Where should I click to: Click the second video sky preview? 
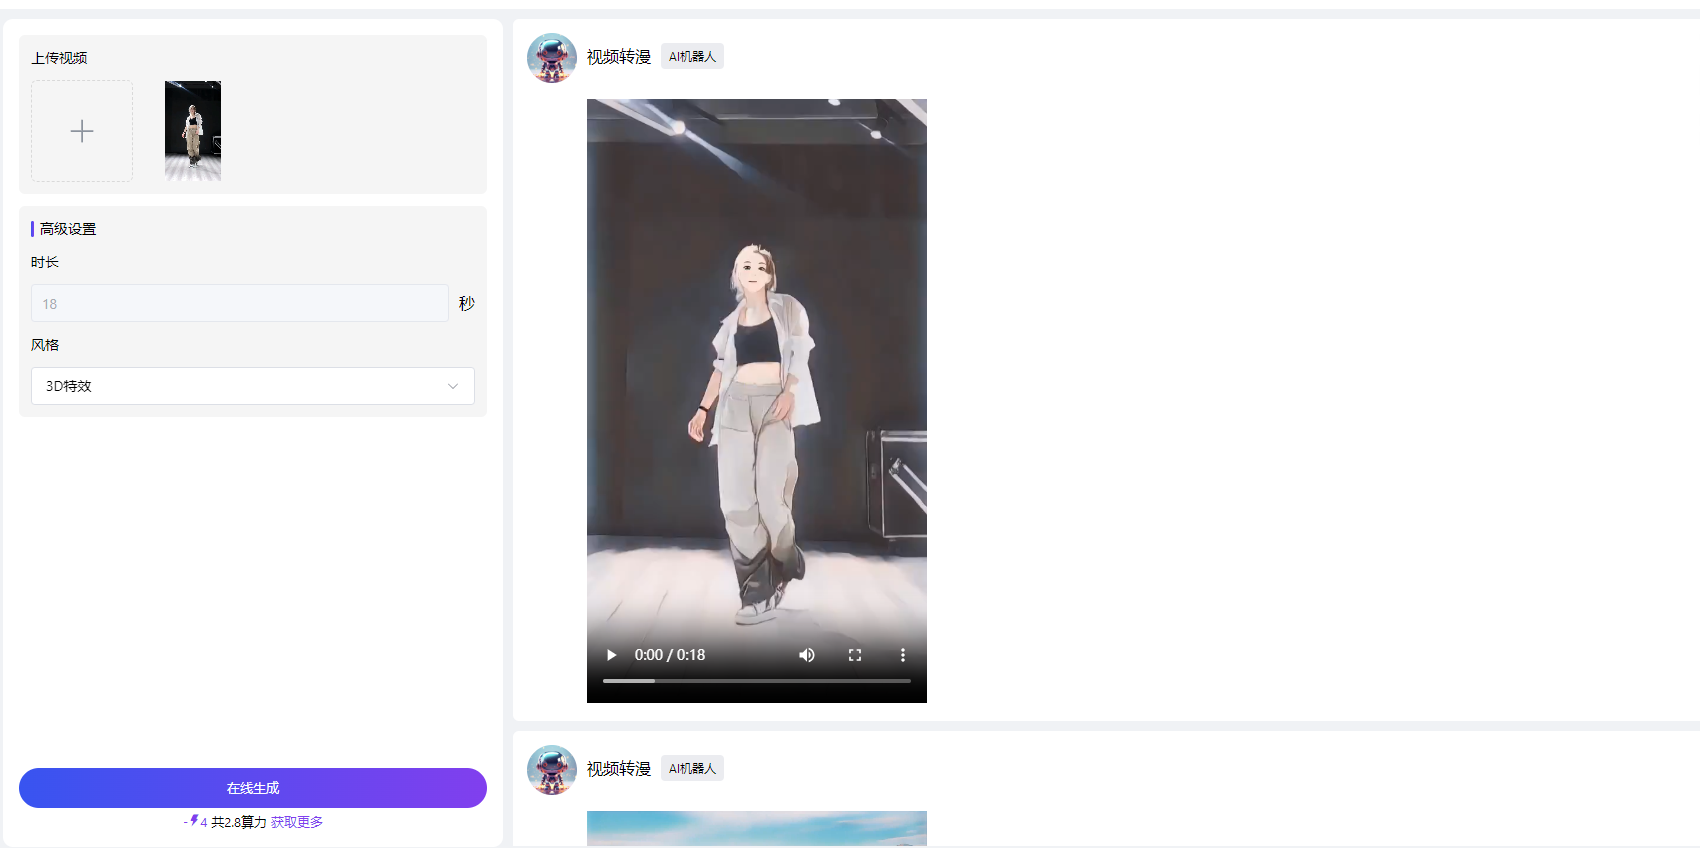(757, 829)
